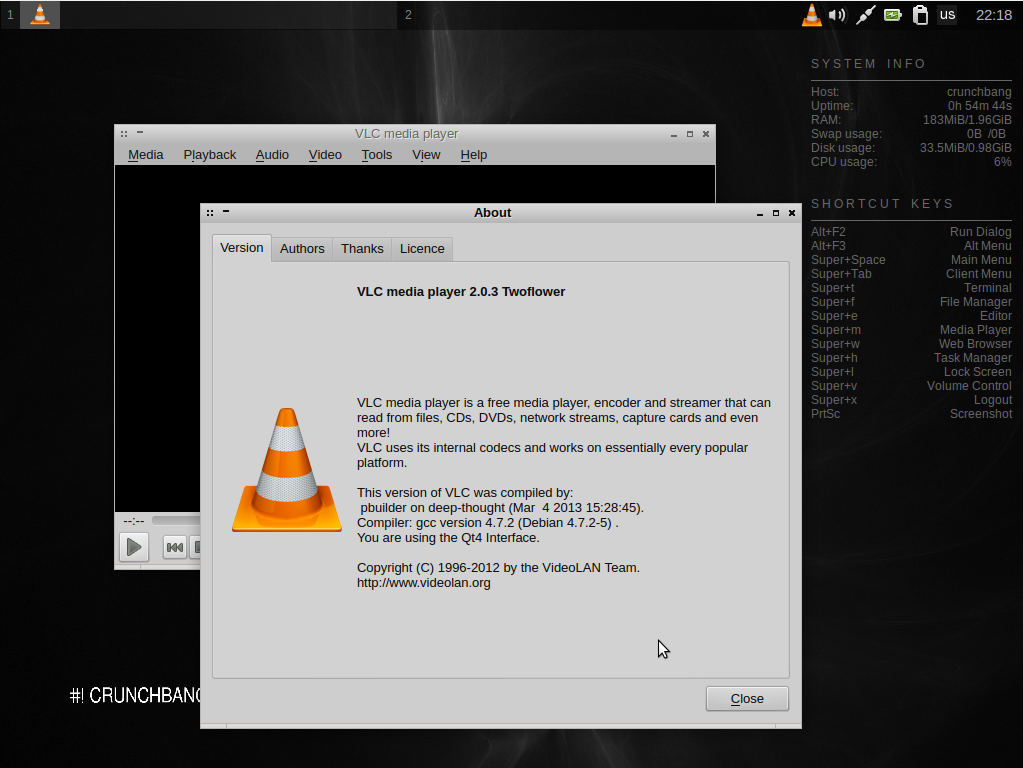Open the Playback menu
The width and height of the screenshot is (1023, 768).
coord(209,155)
